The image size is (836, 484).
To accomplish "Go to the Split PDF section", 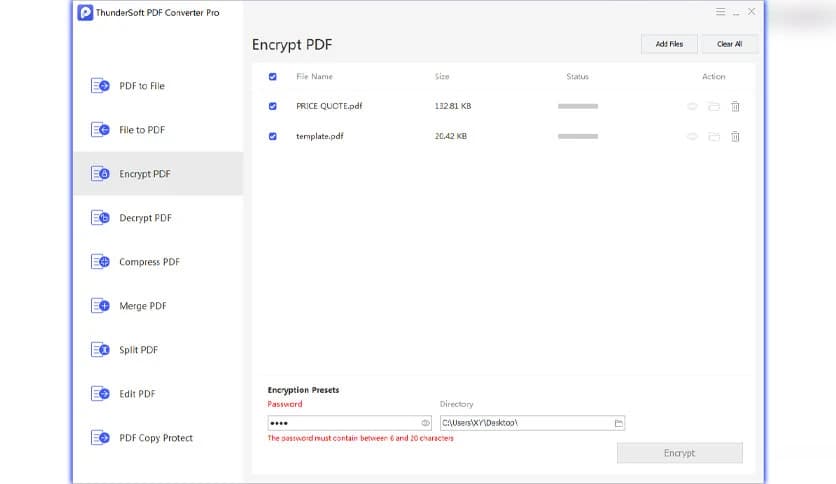I will (x=158, y=350).
